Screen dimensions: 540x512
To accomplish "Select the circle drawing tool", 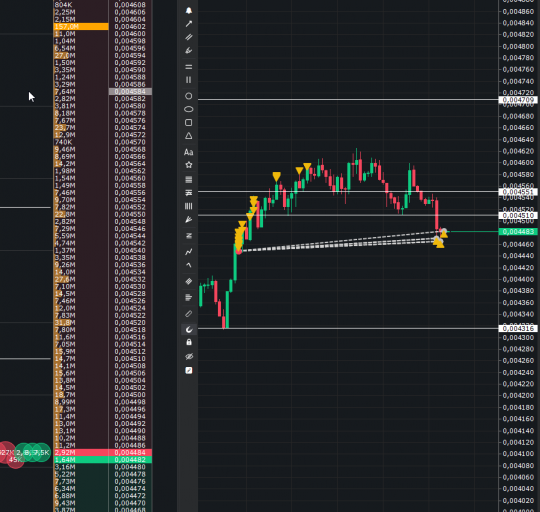I will pos(189,96).
